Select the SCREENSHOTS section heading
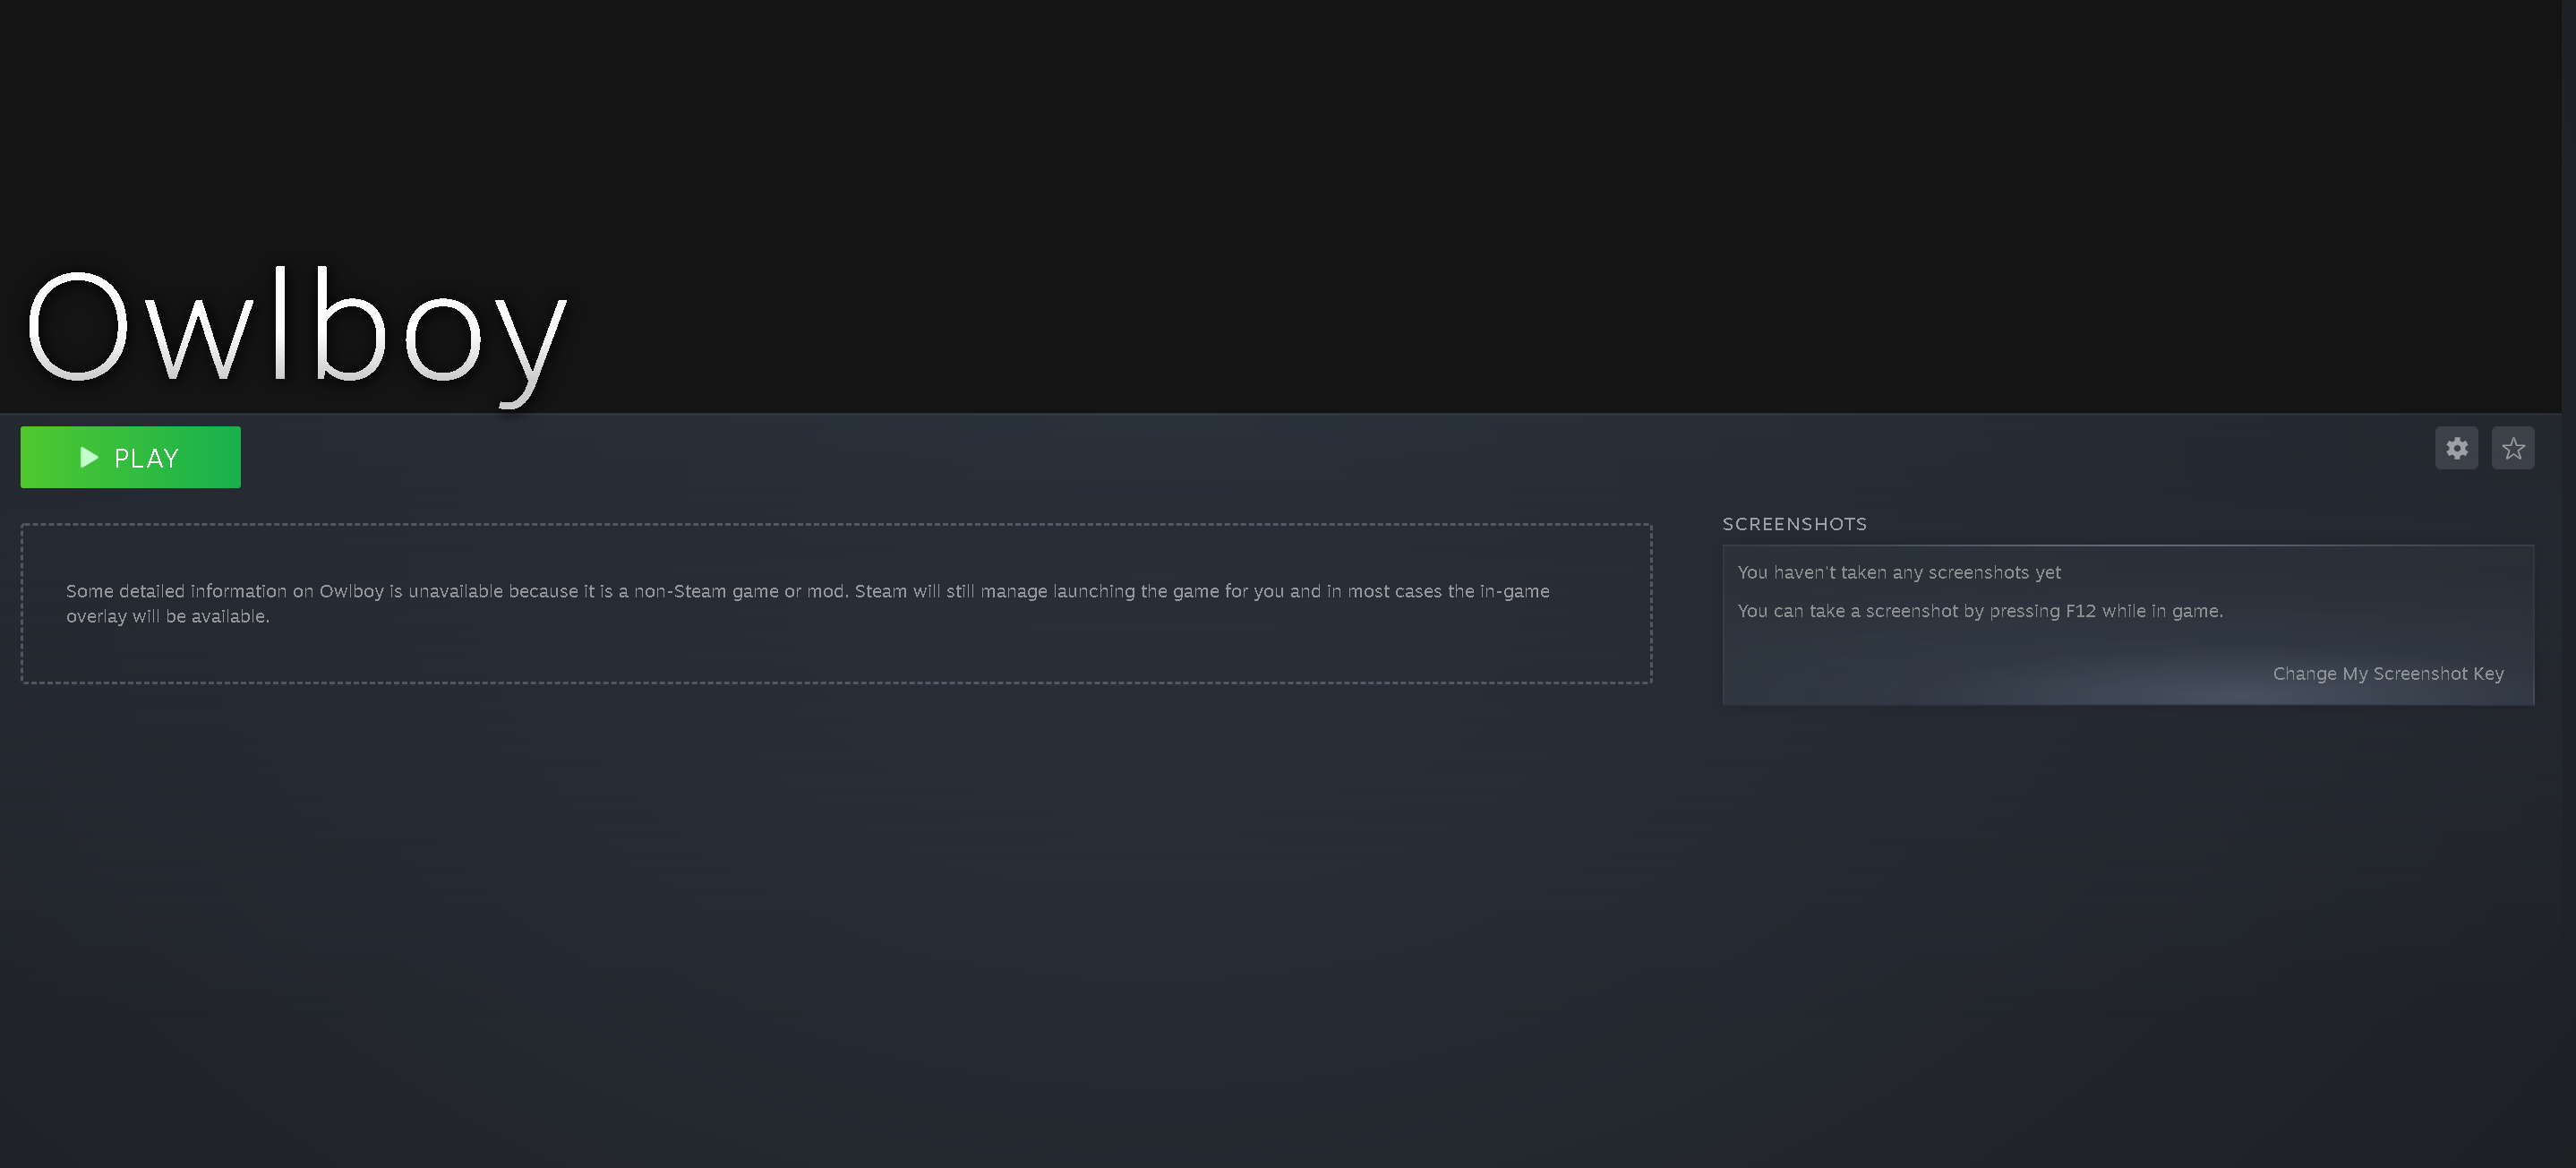 1794,524
